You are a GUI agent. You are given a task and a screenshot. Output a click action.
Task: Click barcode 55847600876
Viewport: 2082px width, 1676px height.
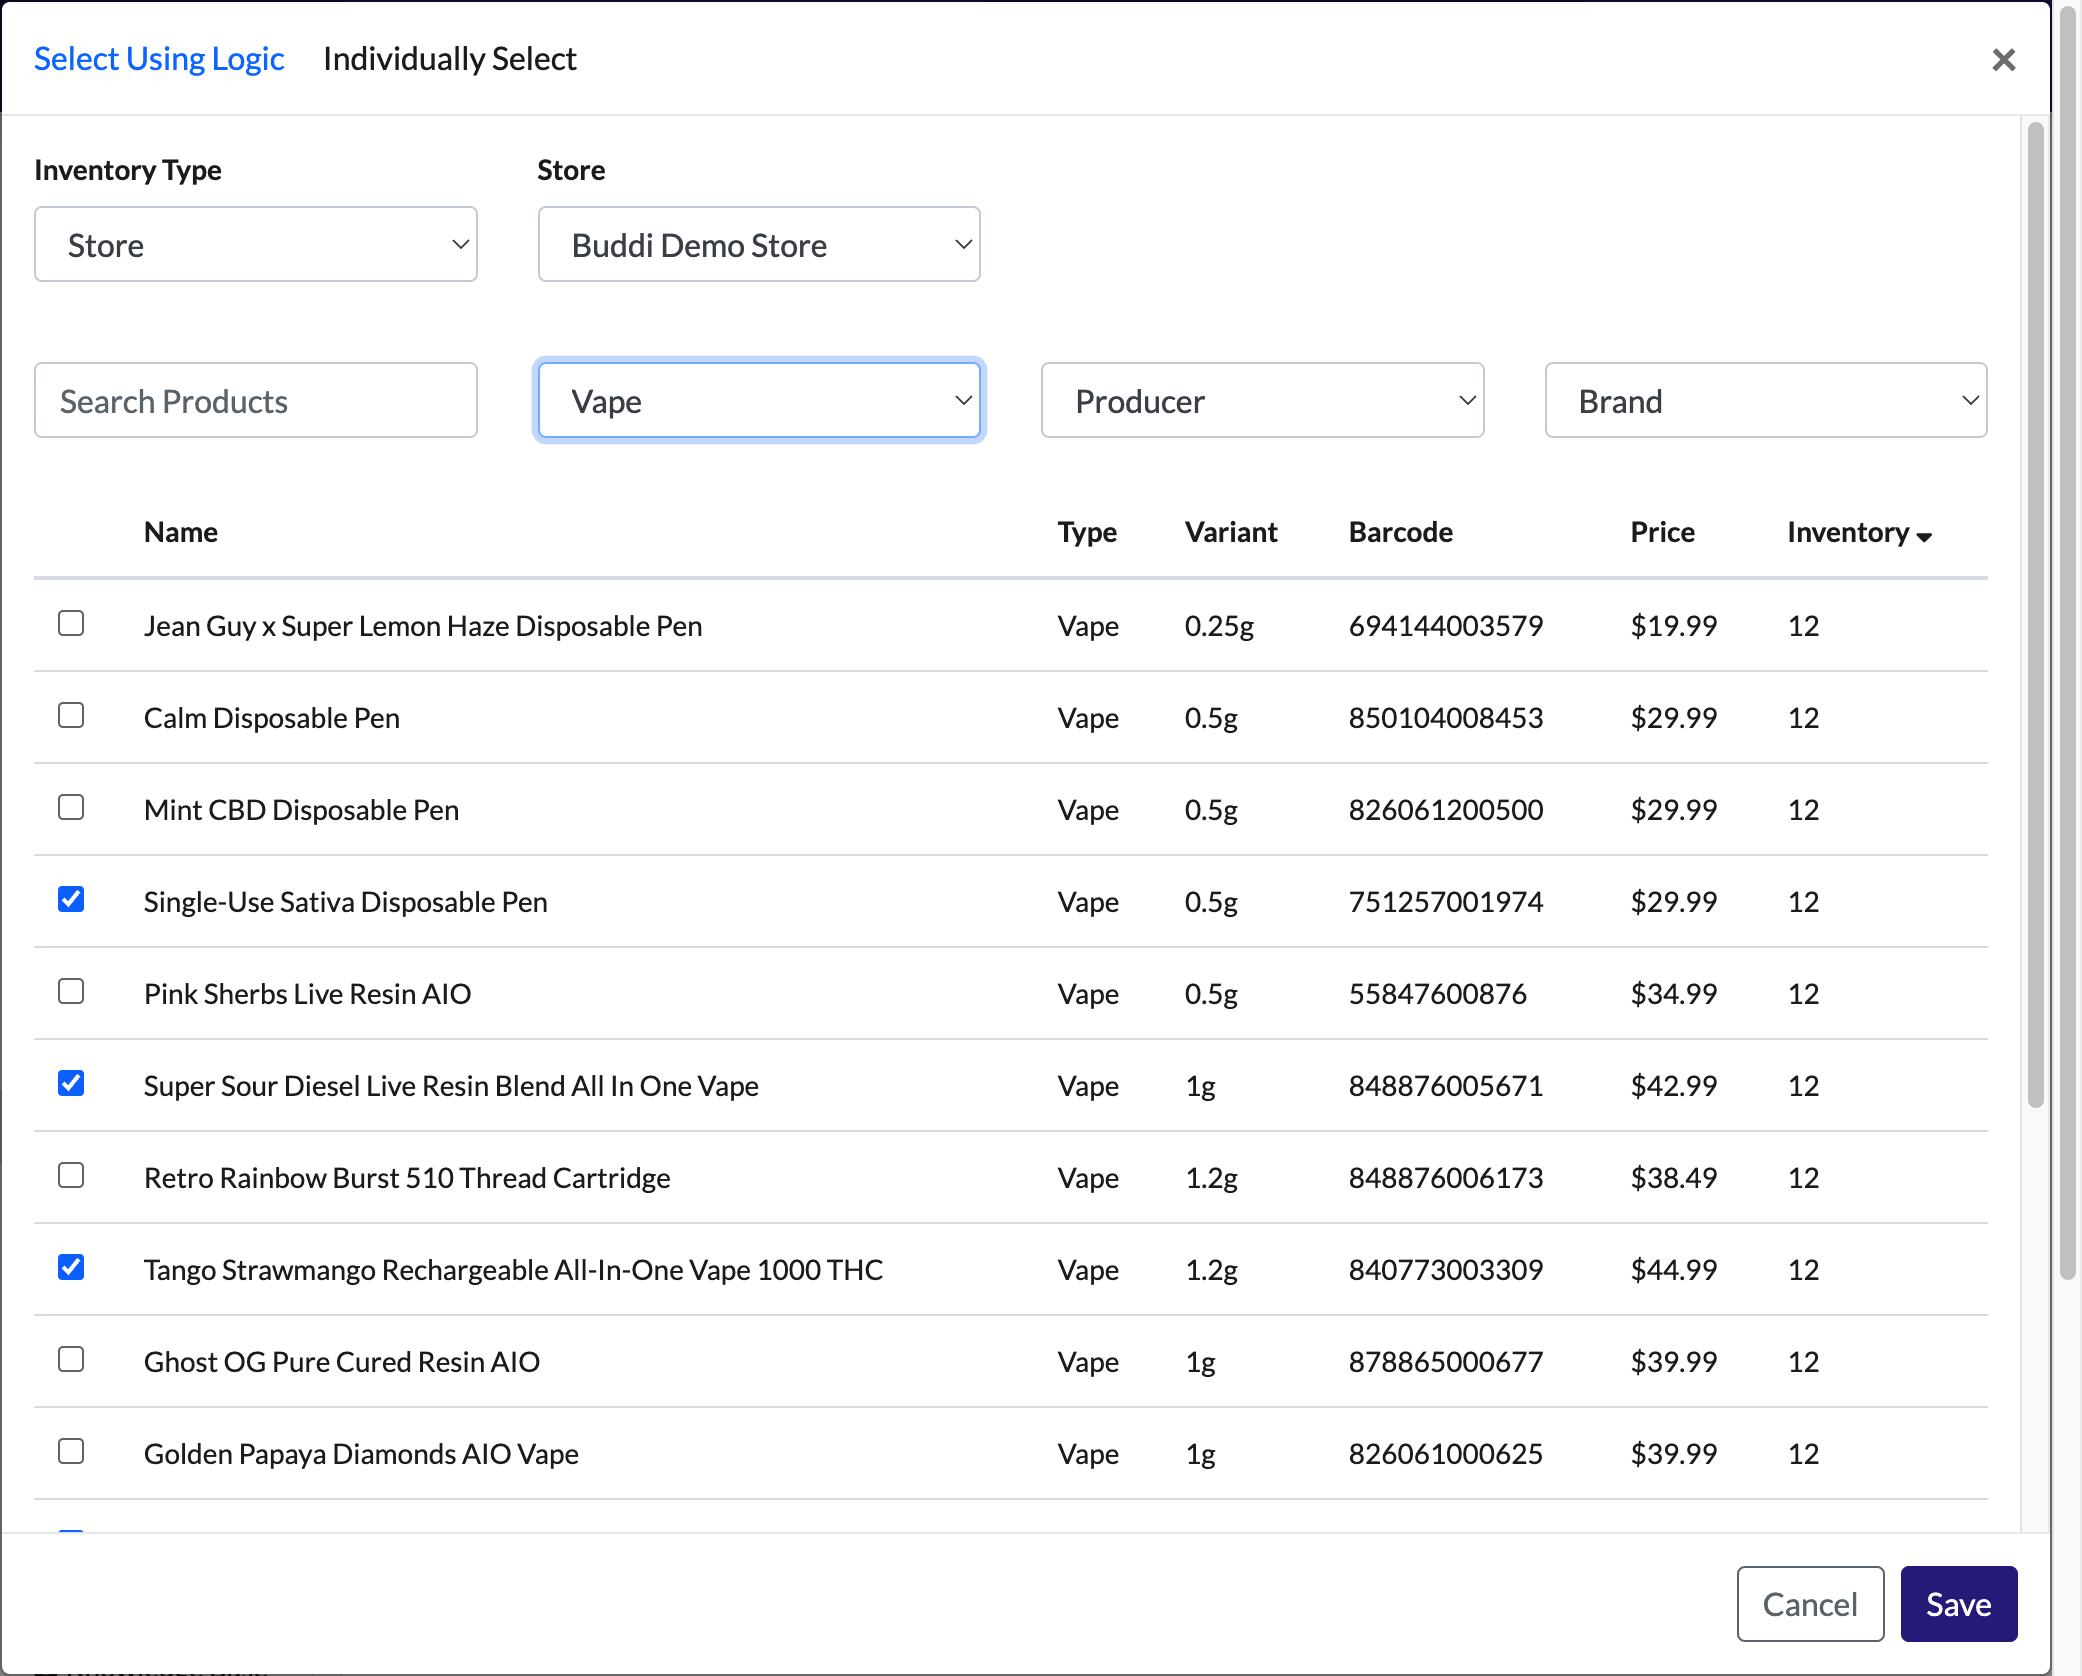(1438, 994)
